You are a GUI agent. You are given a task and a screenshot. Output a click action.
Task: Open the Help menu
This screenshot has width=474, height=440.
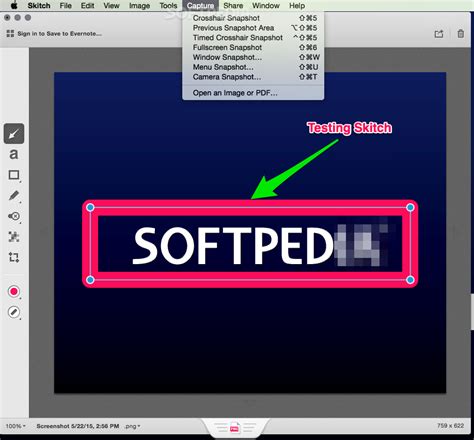click(297, 6)
